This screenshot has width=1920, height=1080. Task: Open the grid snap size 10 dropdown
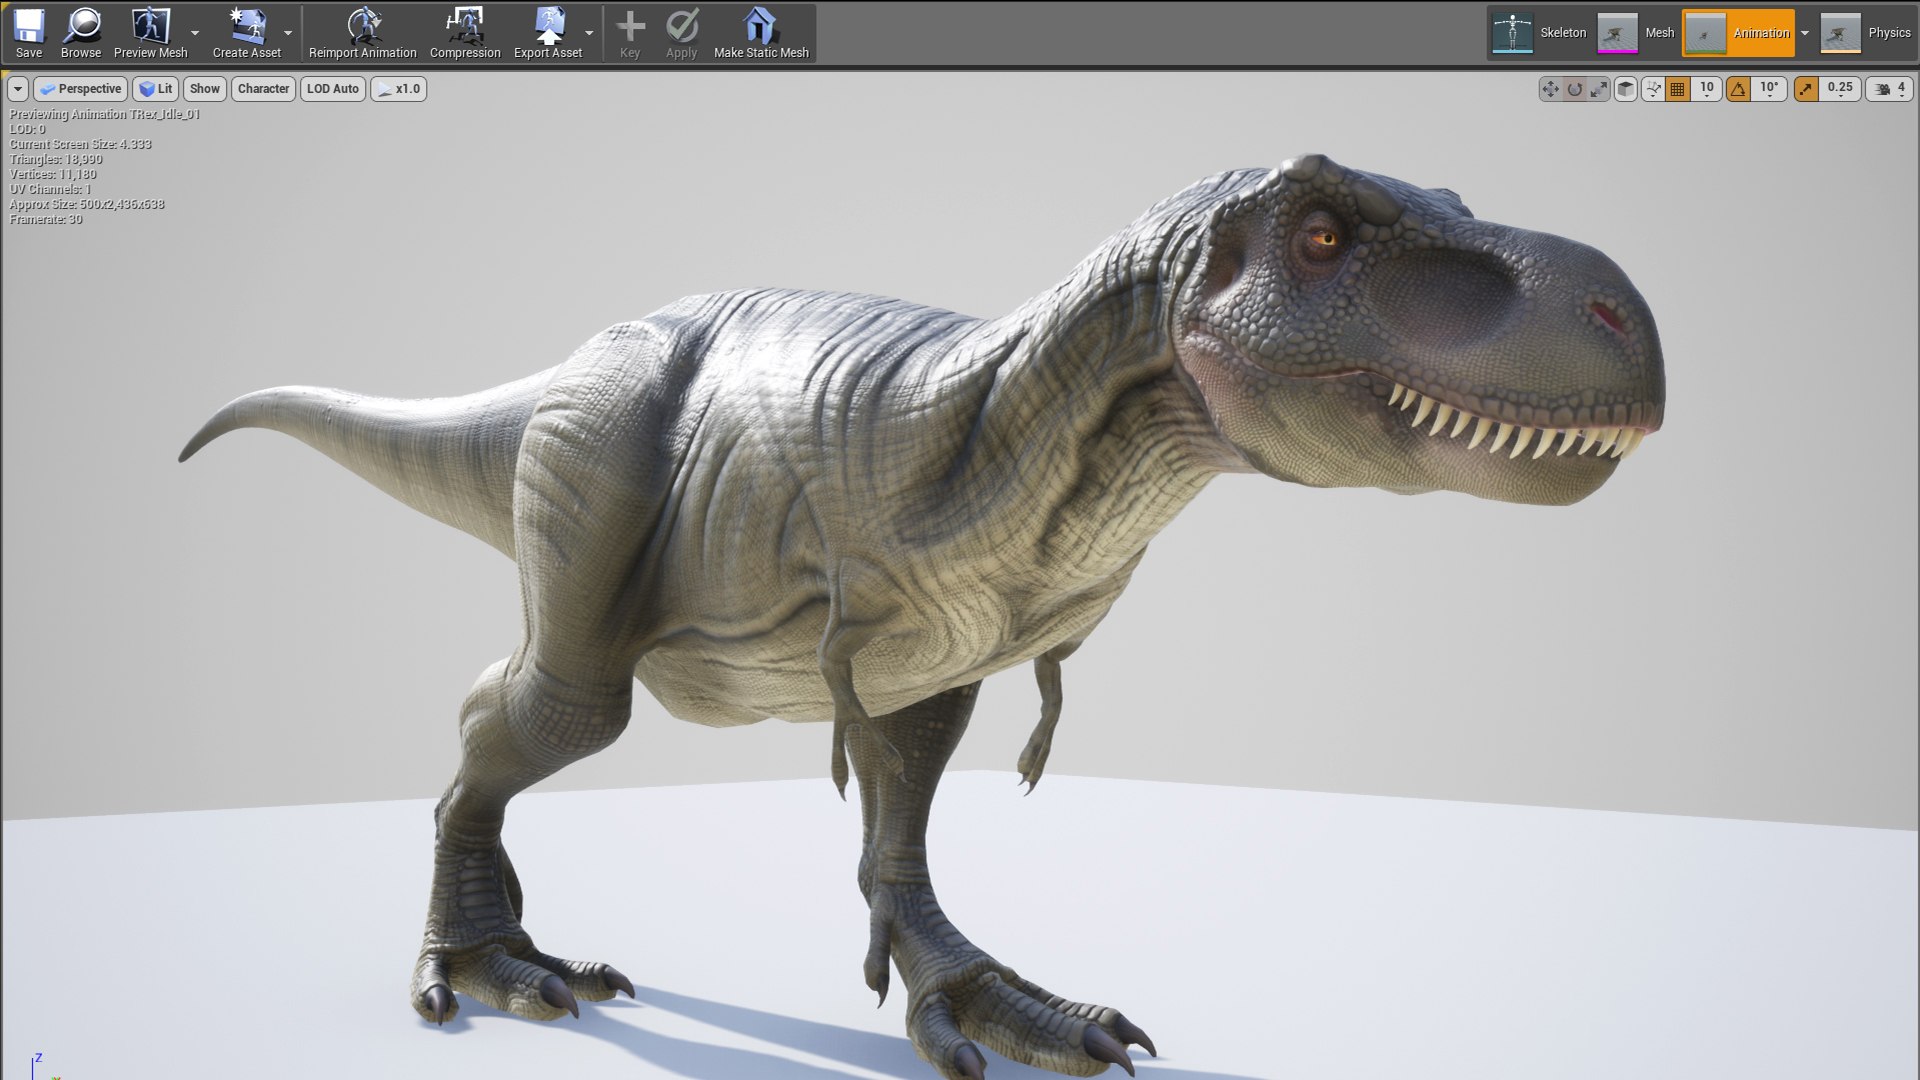[x=1706, y=89]
